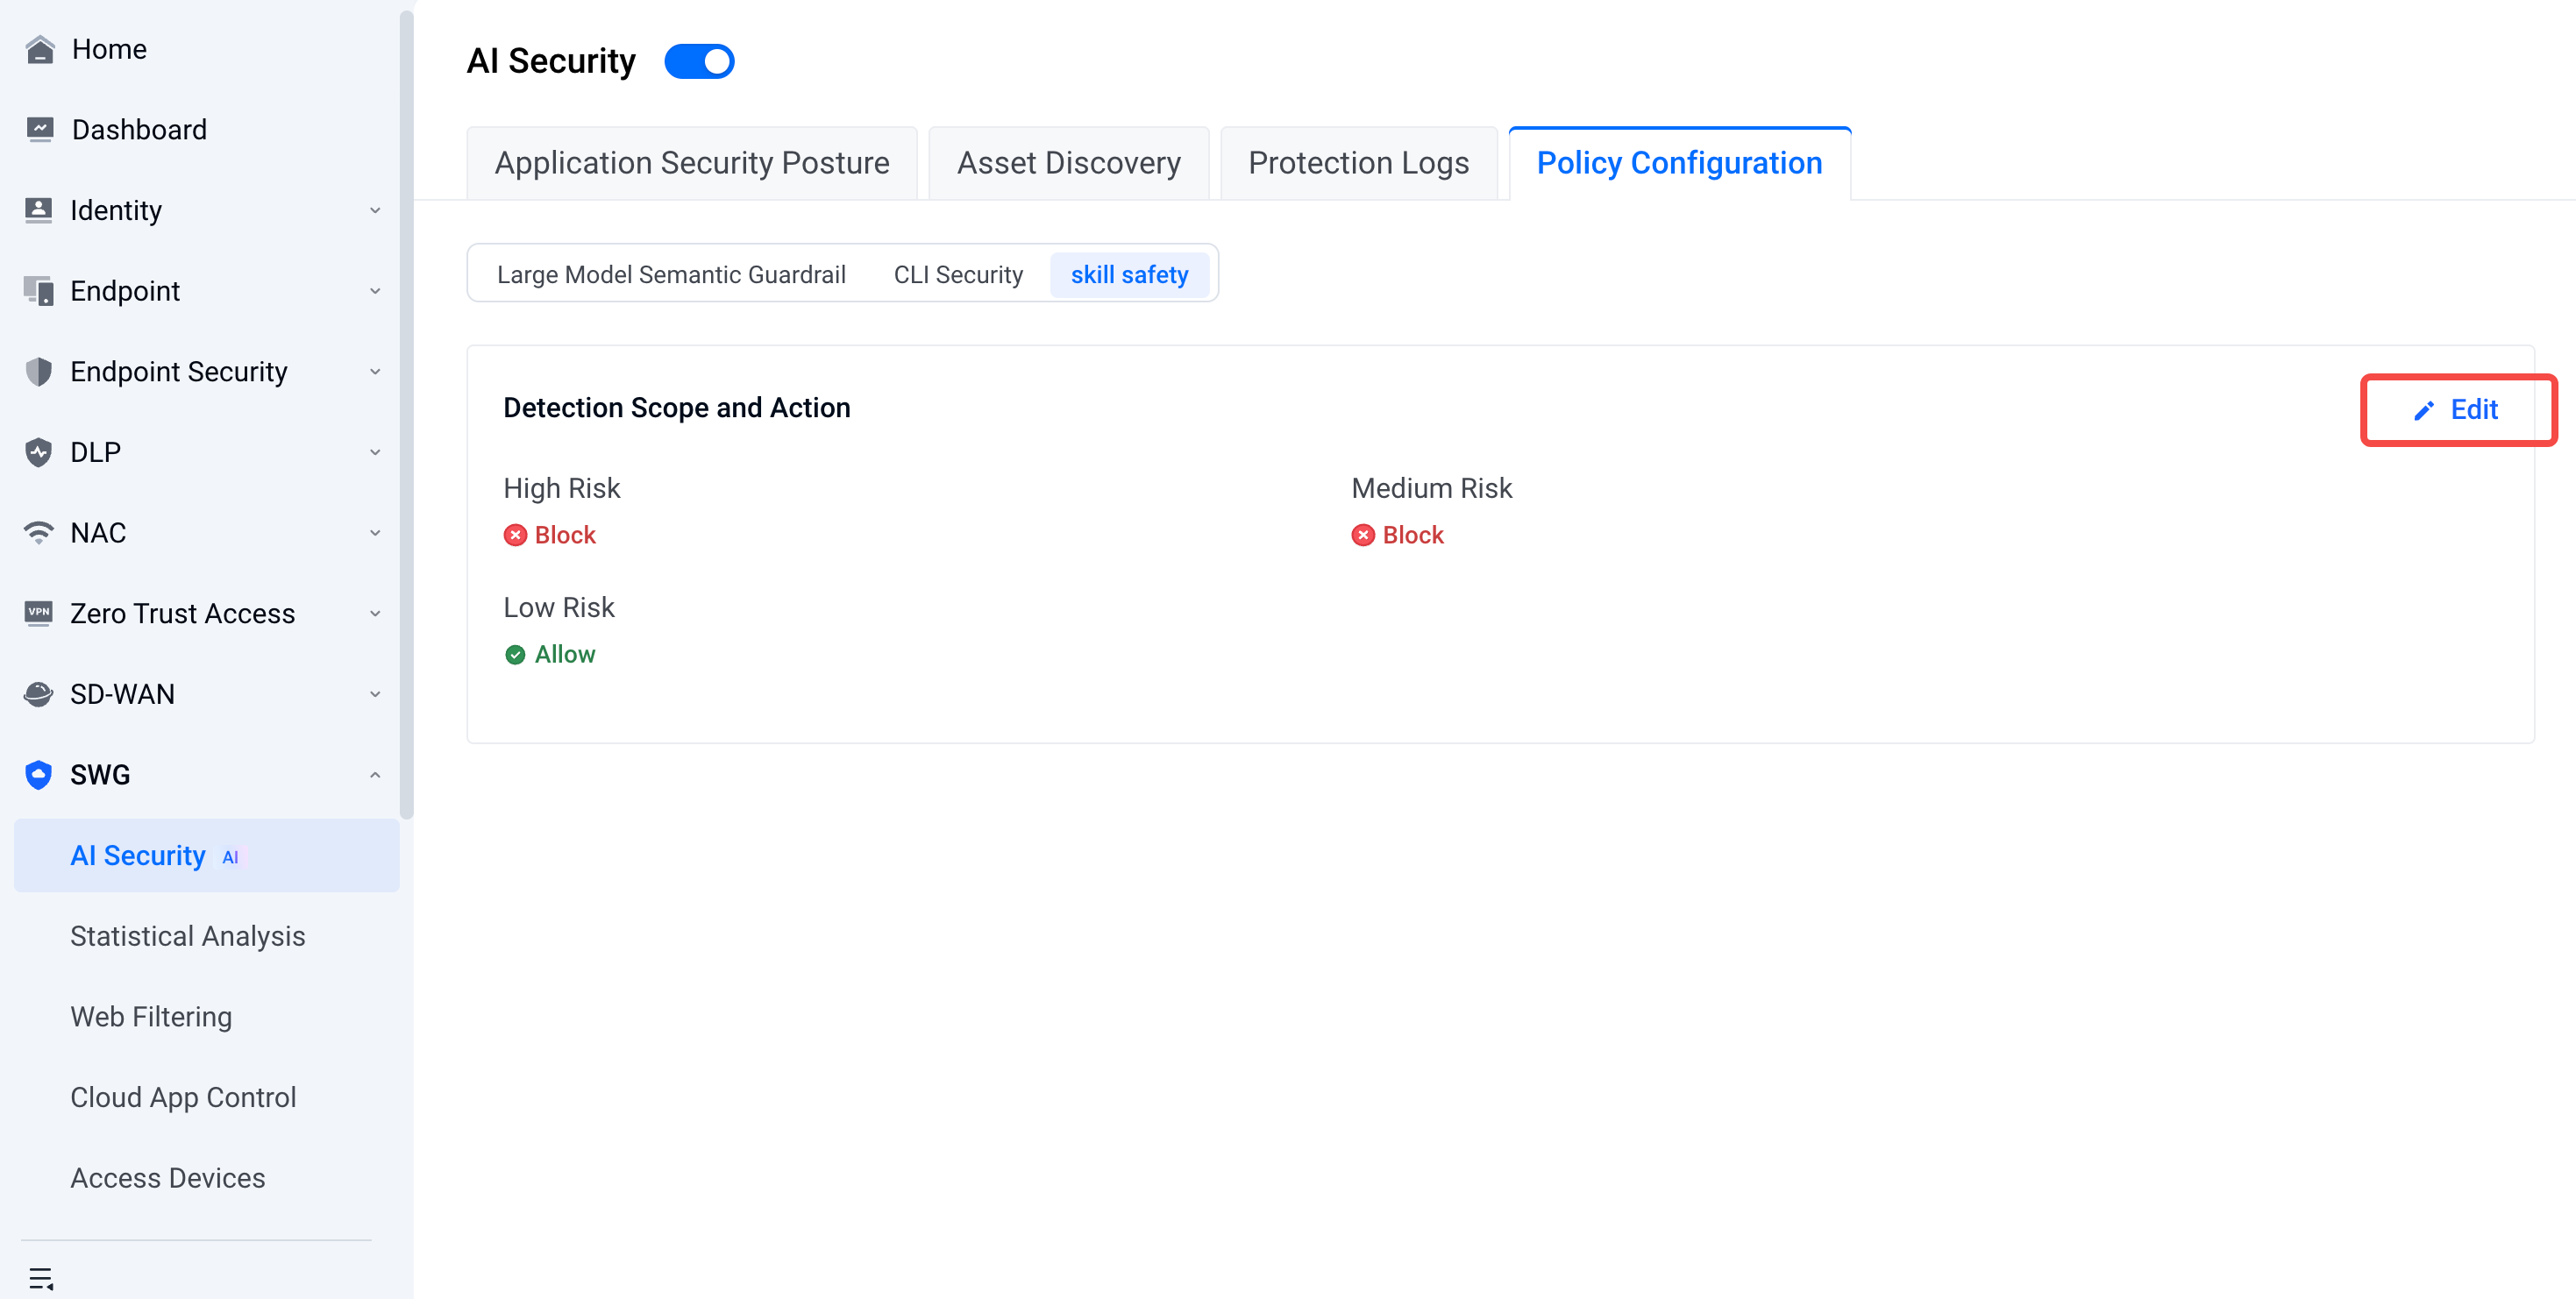Click the Home house icon
This screenshot has width=2576, height=1299.
[x=39, y=49]
